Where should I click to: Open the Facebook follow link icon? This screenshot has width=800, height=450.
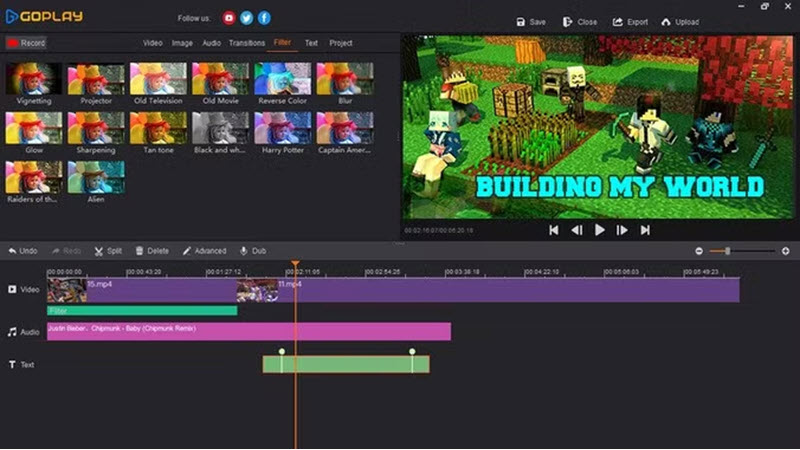(264, 18)
